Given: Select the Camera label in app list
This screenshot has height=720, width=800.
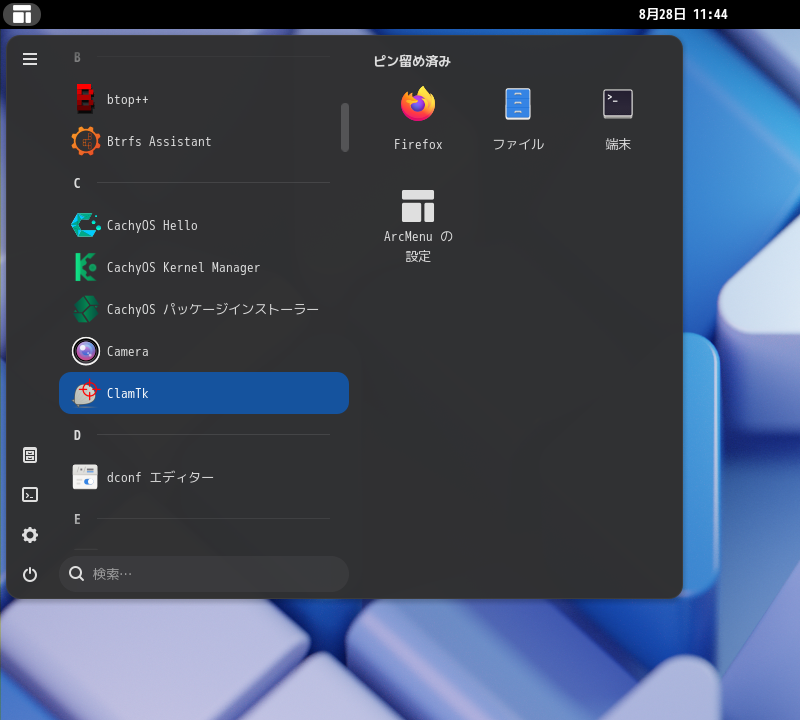Looking at the screenshot, I should (128, 352).
